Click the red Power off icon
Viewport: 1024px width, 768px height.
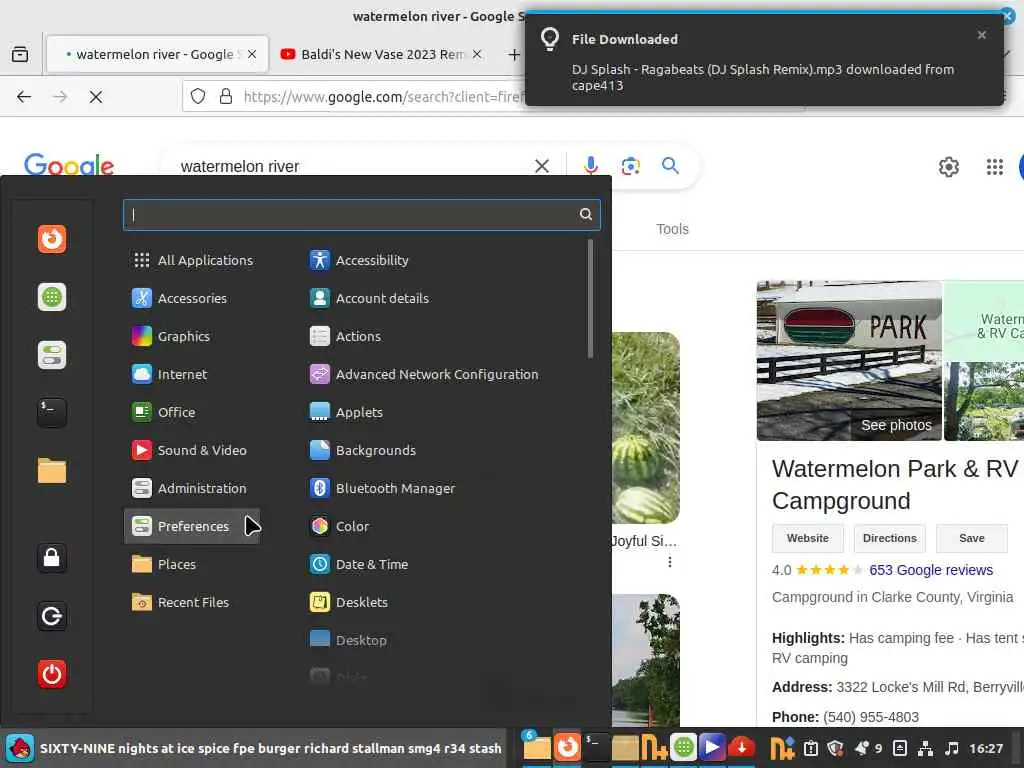click(x=52, y=674)
